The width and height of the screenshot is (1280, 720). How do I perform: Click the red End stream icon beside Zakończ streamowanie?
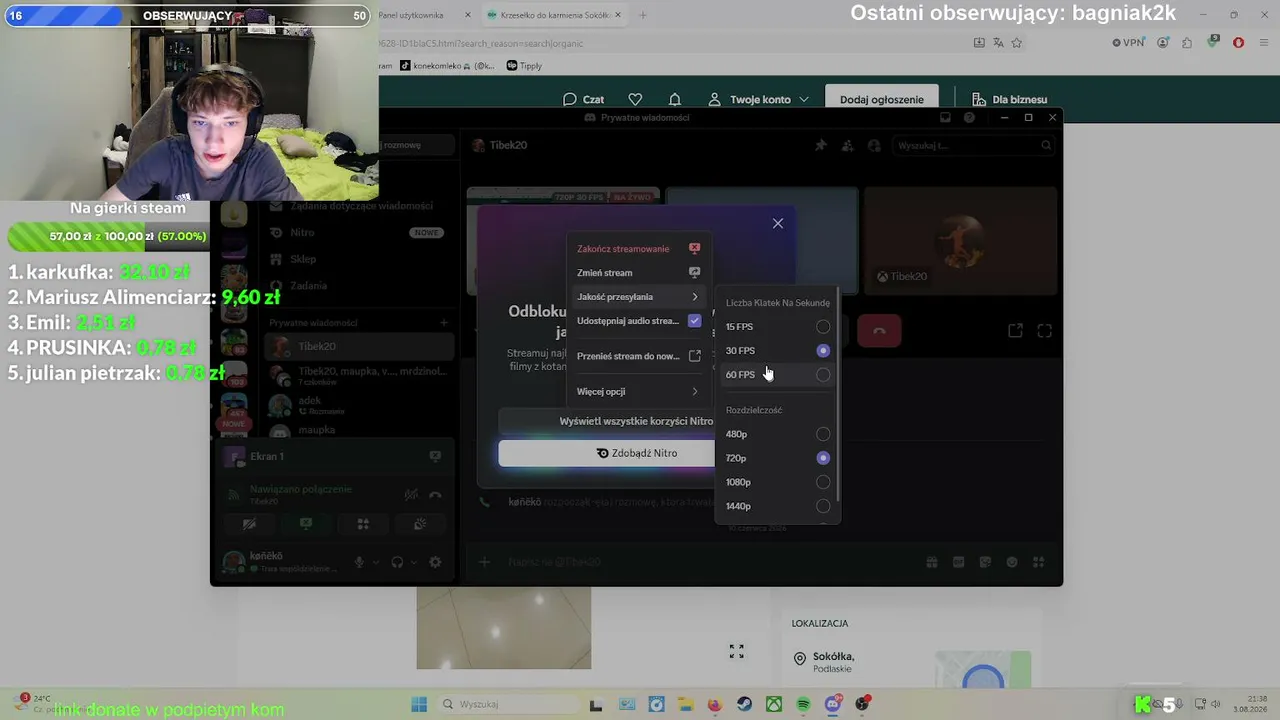(x=694, y=248)
